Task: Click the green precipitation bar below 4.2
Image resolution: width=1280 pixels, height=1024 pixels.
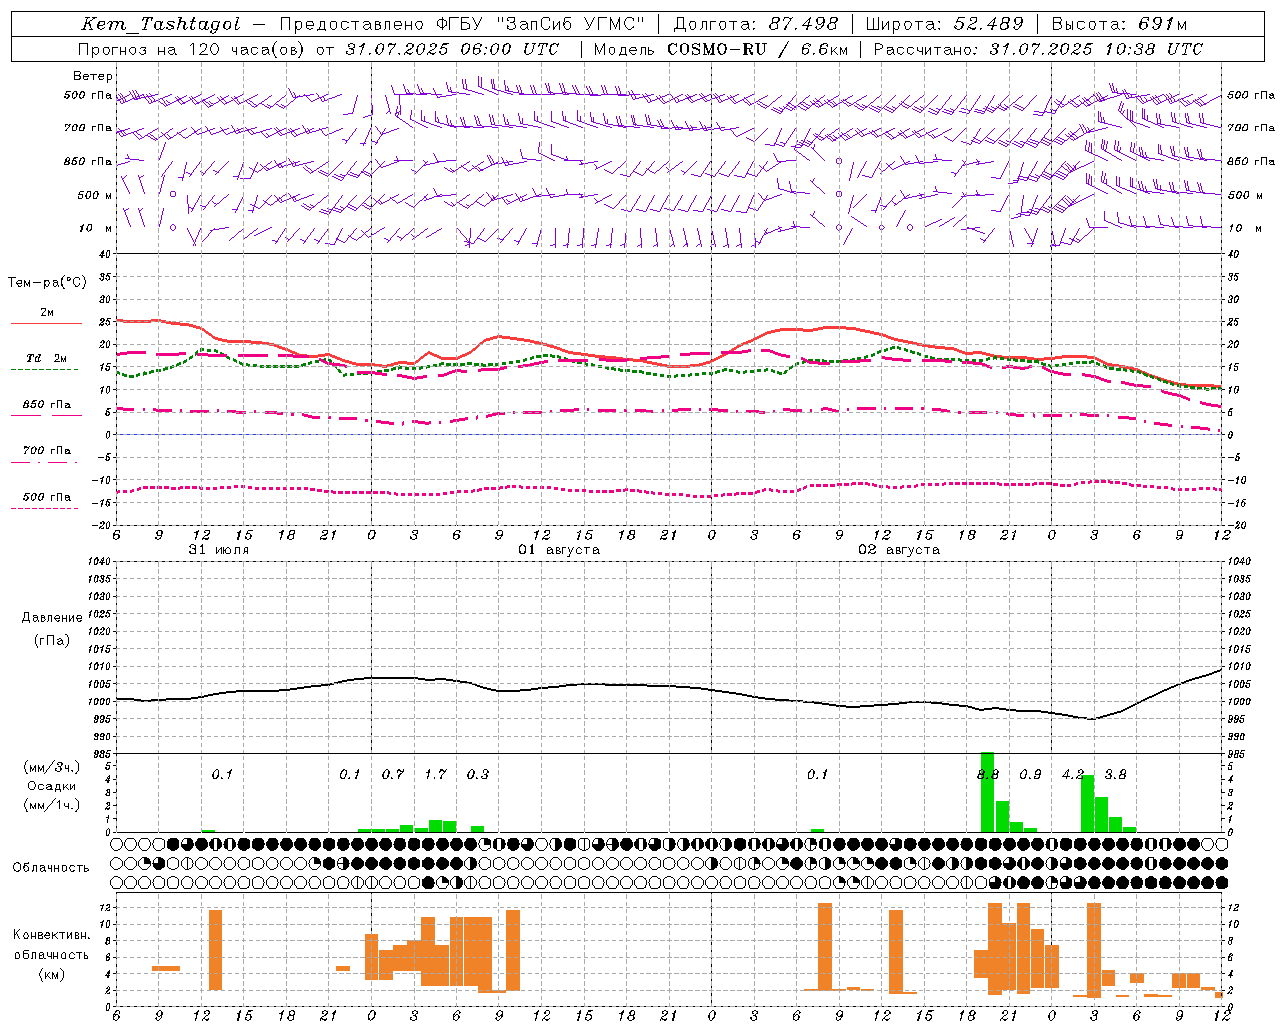Action: (1088, 803)
